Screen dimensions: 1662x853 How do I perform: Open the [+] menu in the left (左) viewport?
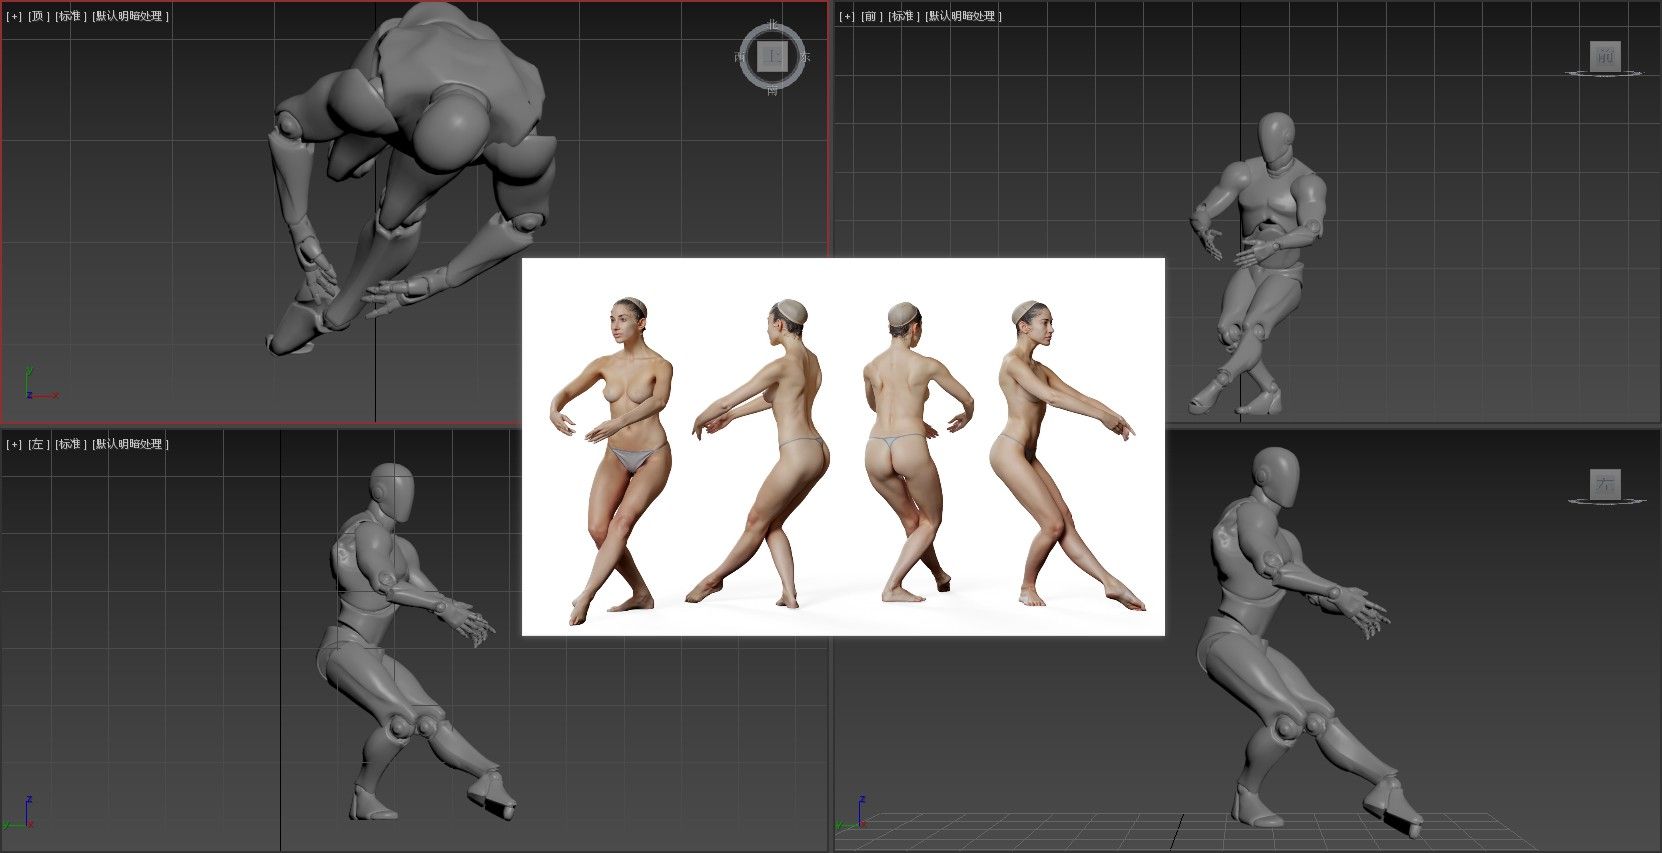(14, 444)
